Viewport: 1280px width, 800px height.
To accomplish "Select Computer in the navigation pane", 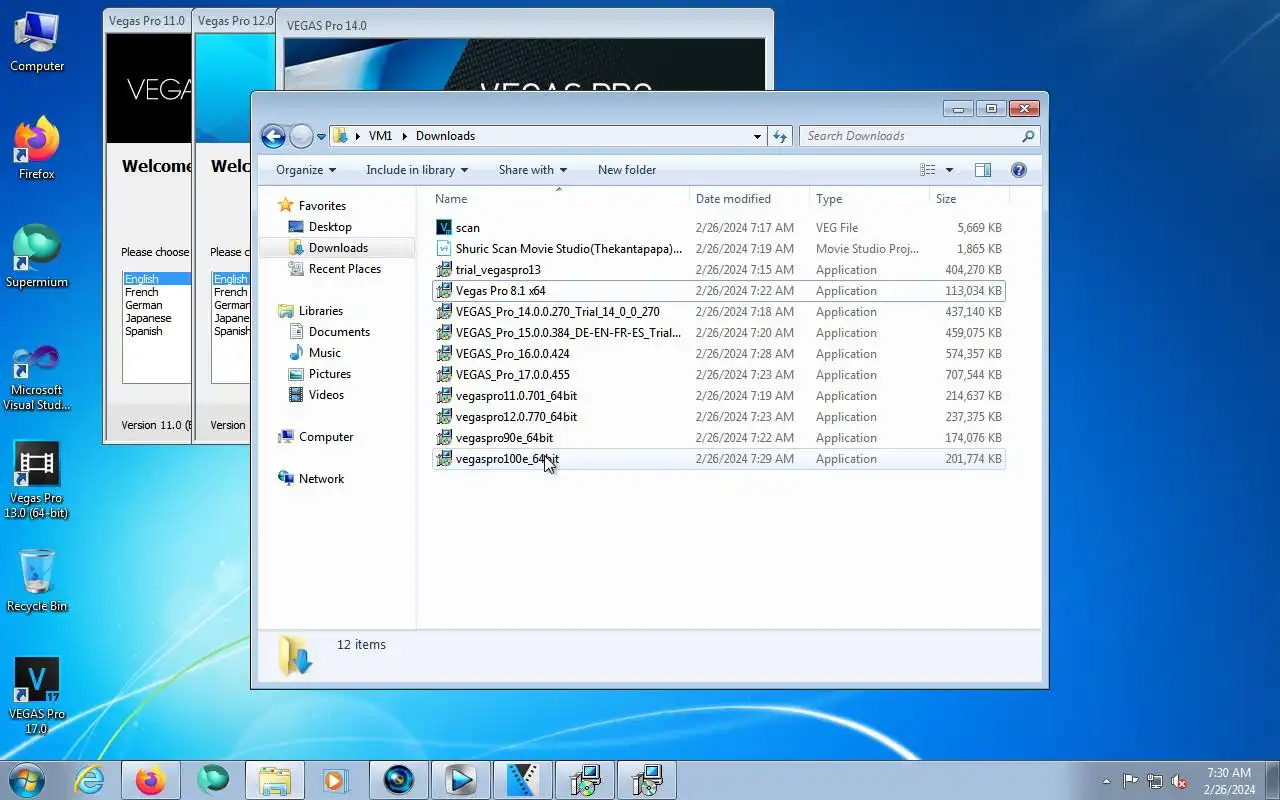I will coord(326,437).
